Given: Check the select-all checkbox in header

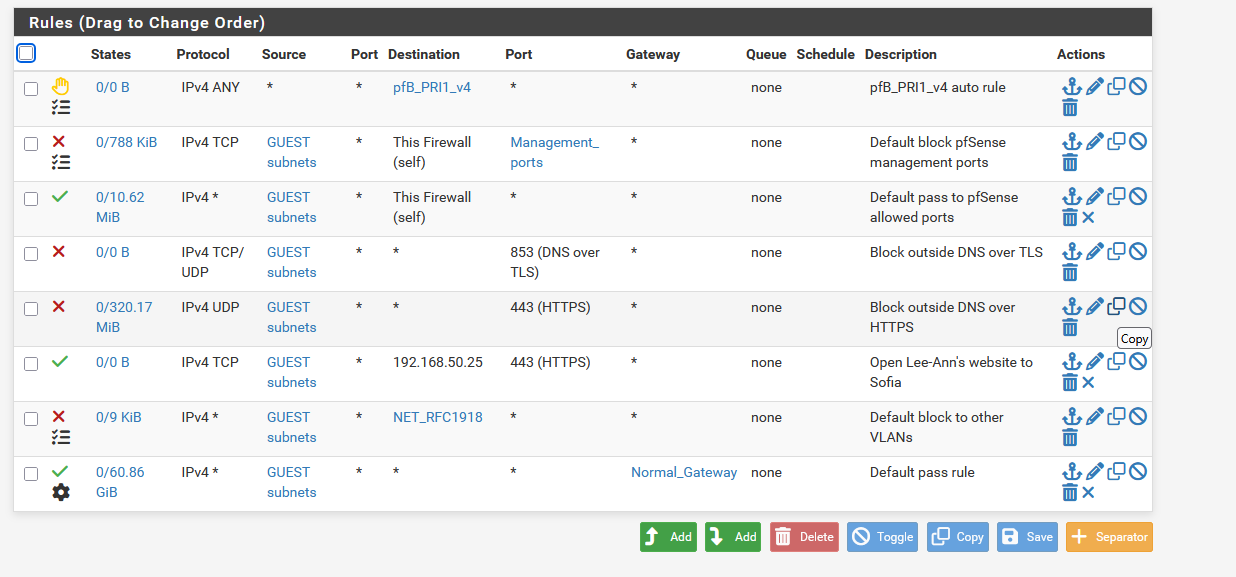Looking at the screenshot, I should [27, 53].
